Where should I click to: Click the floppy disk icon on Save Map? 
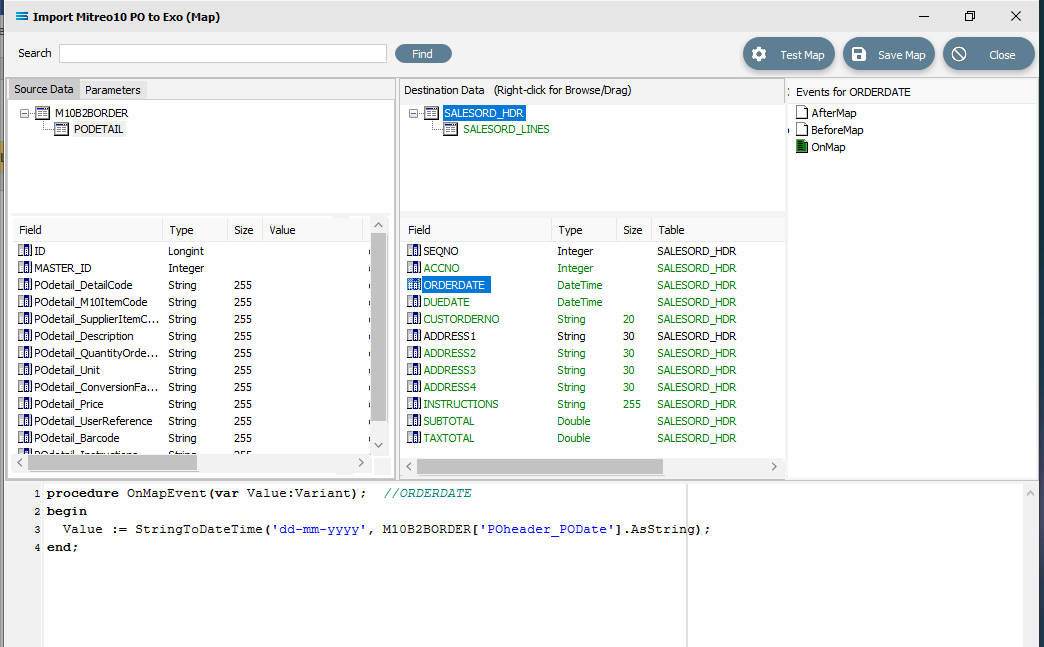tap(859, 55)
